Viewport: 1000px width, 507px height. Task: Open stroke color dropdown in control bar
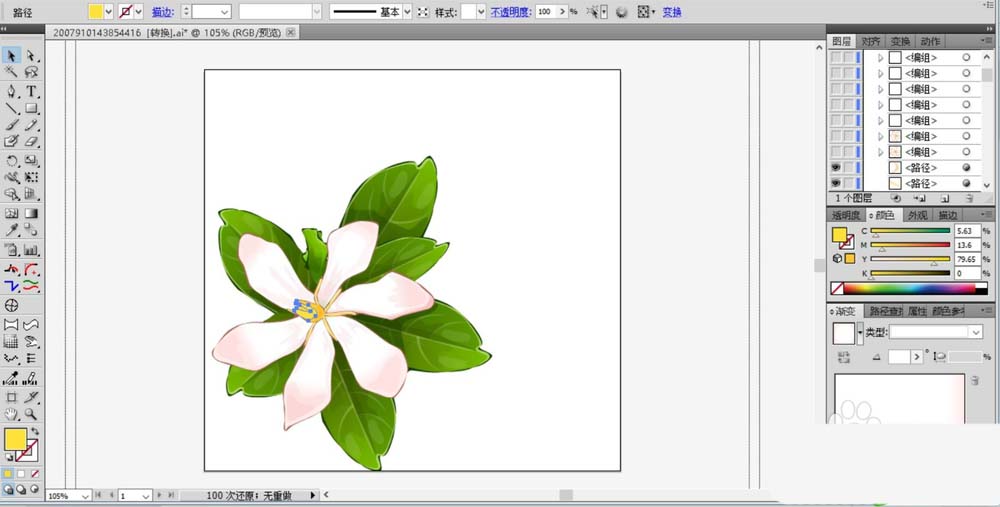[138, 11]
